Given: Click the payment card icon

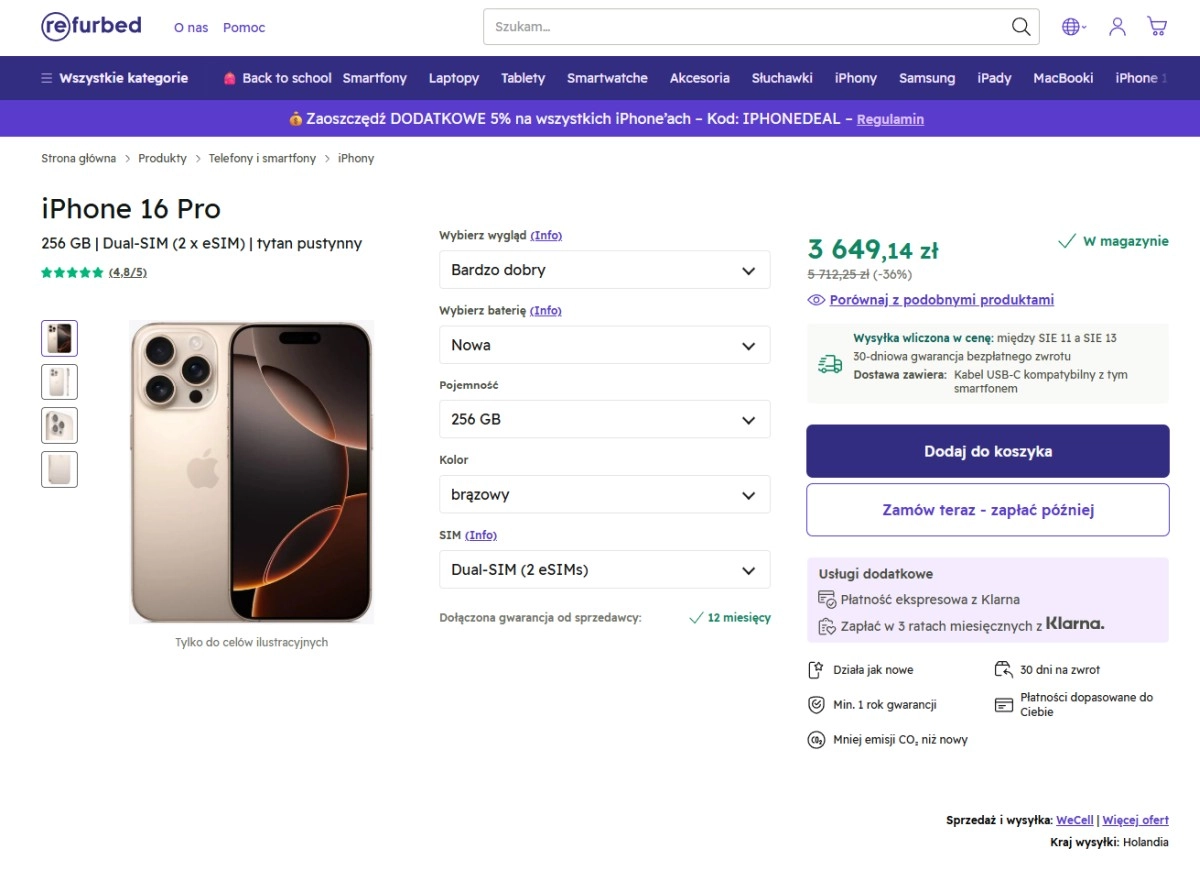Looking at the screenshot, I should coord(1004,705).
